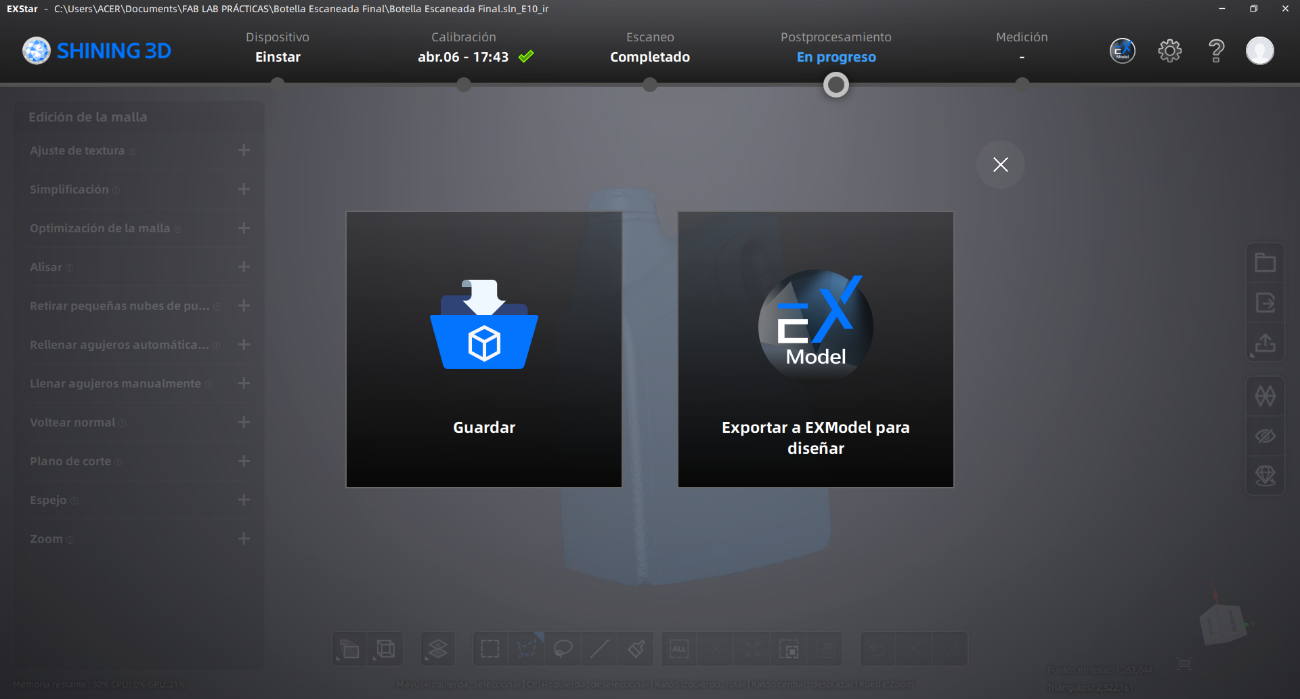
Task: Select the line selection tool
Action: 600,649
